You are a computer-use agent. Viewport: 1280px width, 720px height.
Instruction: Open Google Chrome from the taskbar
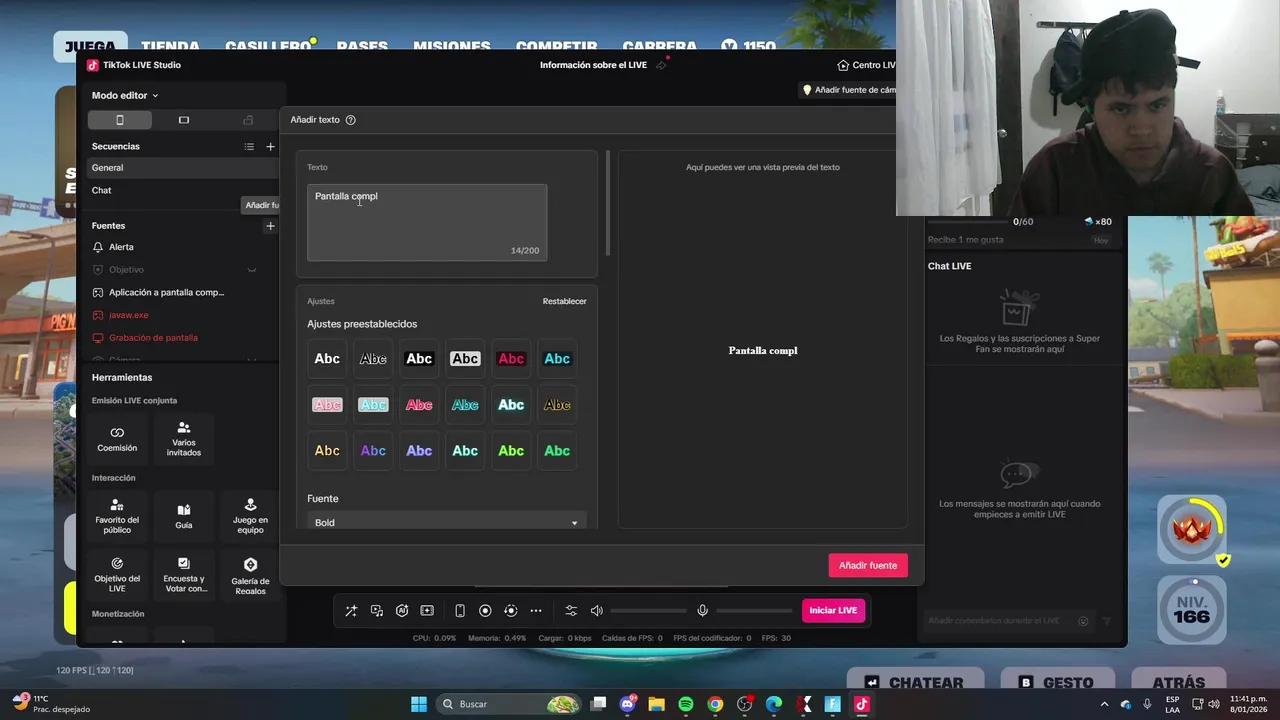pyautogui.click(x=715, y=704)
